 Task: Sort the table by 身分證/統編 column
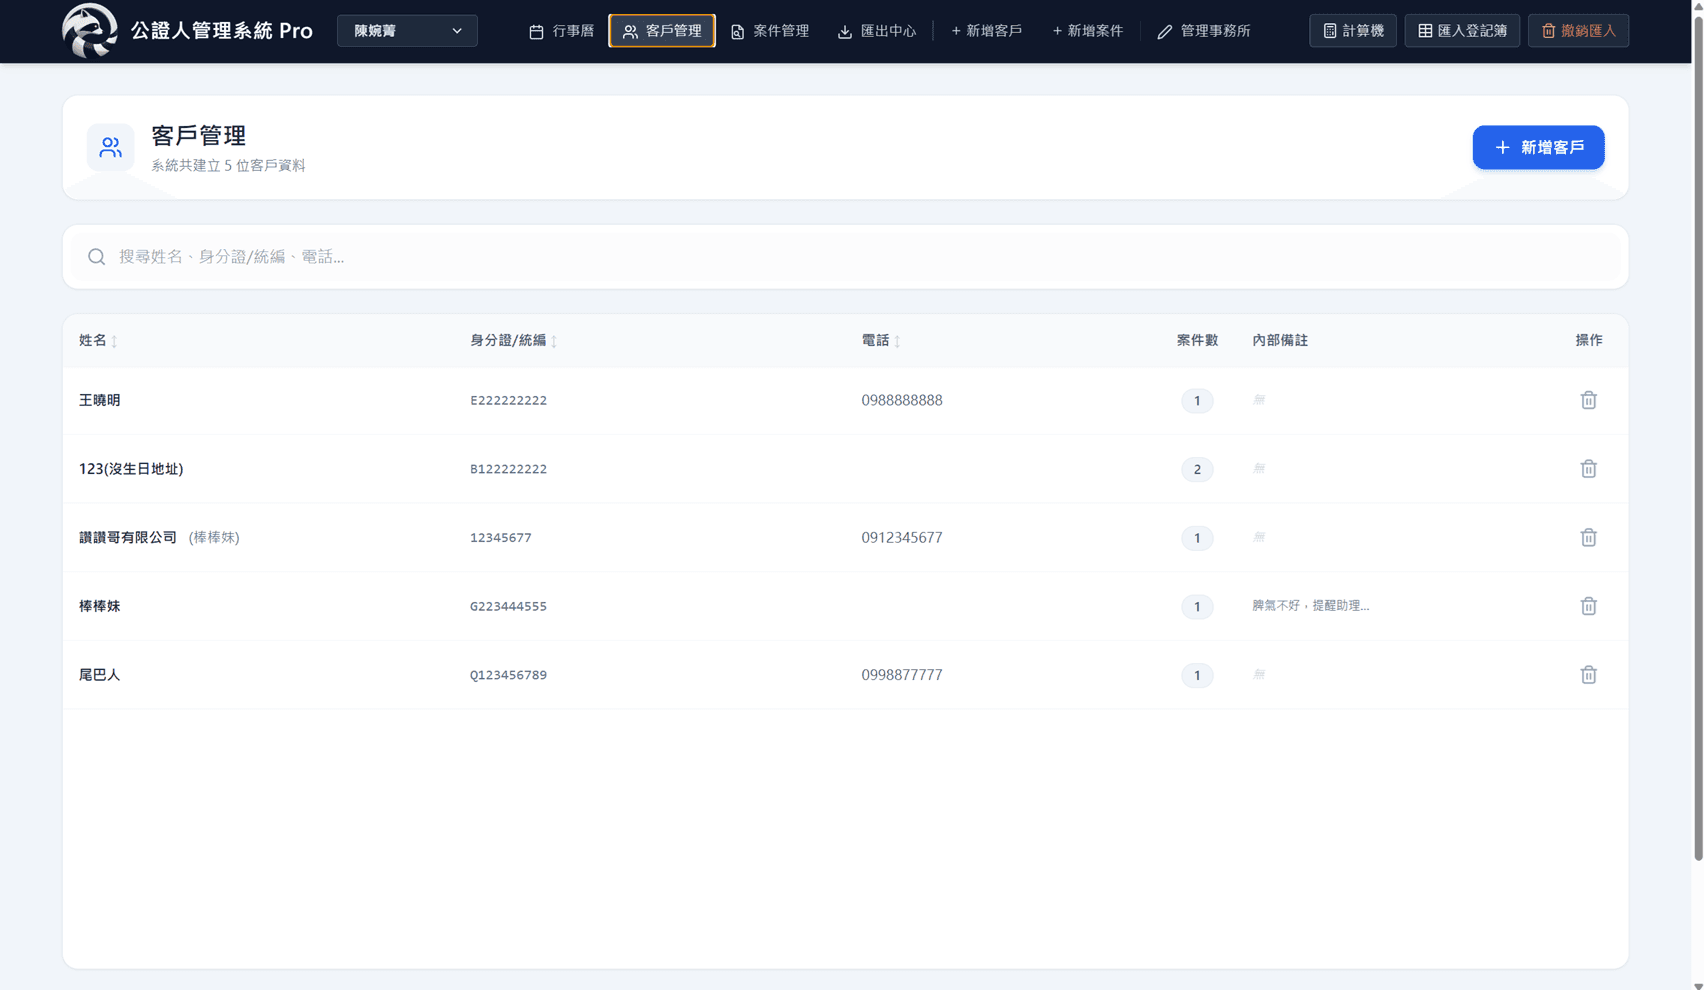(514, 341)
